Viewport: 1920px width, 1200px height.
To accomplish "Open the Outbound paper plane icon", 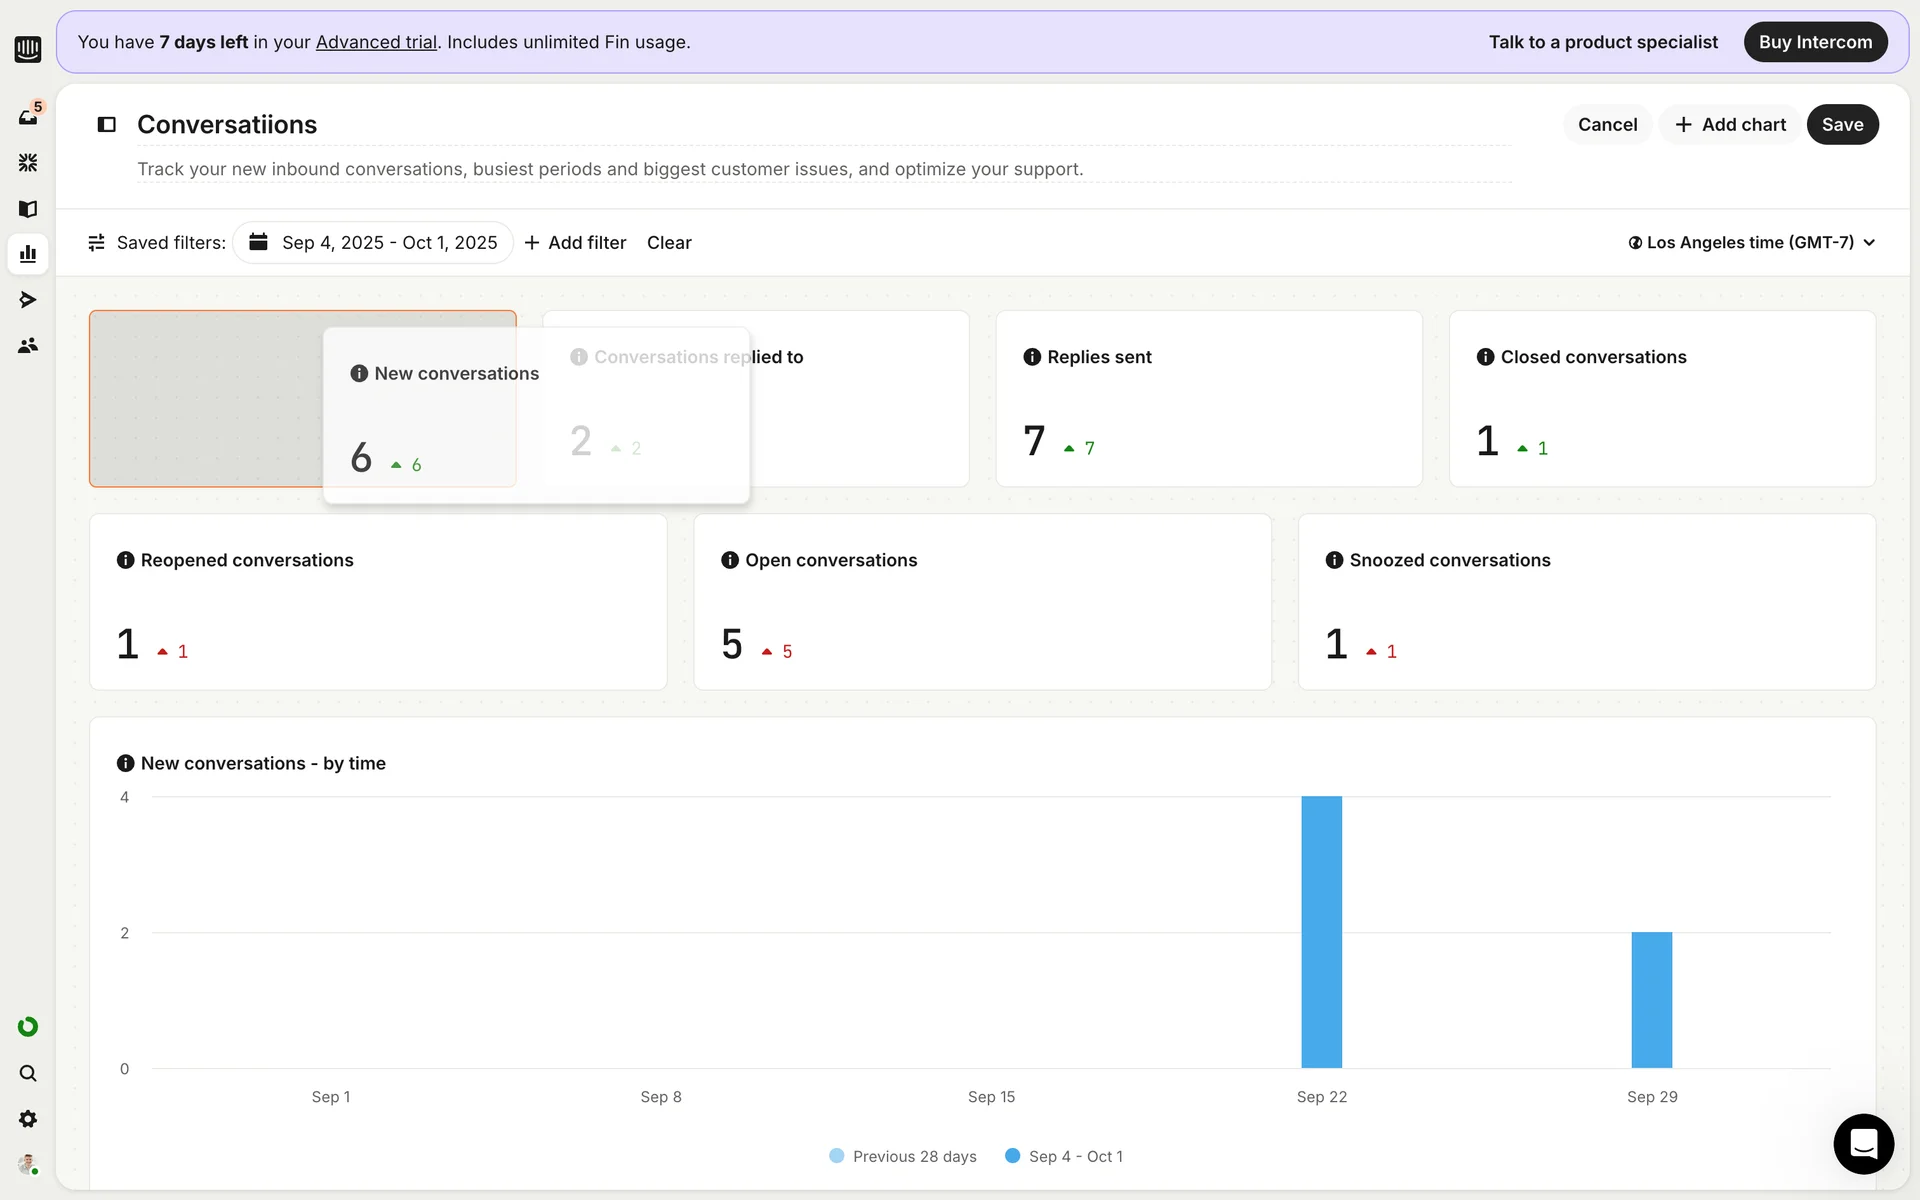I will (x=28, y=300).
